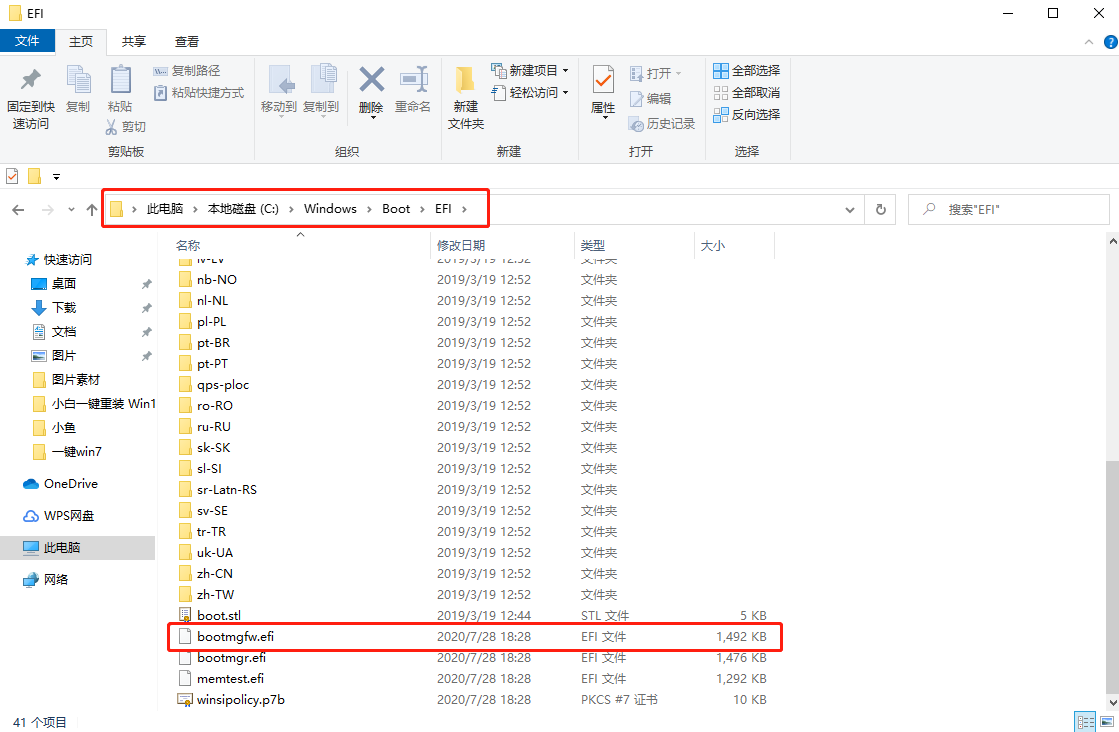1119x732 pixels.
Task: Open 历史记录 history
Action: click(662, 124)
